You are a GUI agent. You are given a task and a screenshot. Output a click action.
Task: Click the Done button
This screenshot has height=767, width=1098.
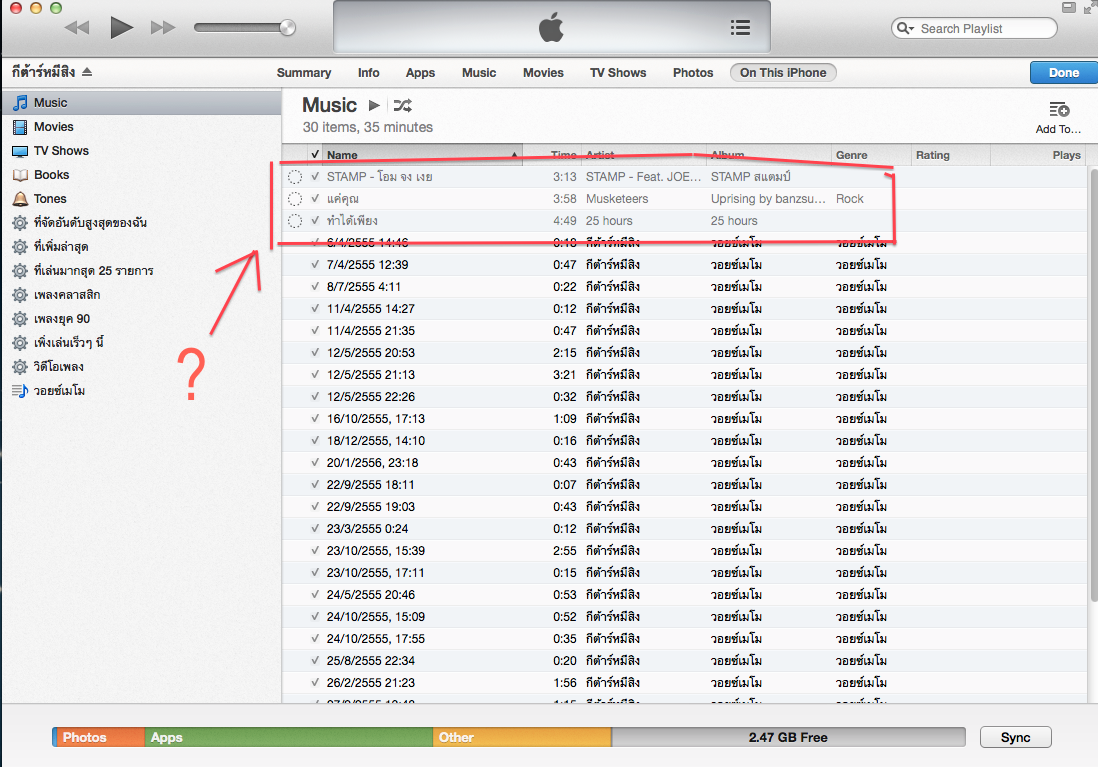pyautogui.click(x=1063, y=73)
